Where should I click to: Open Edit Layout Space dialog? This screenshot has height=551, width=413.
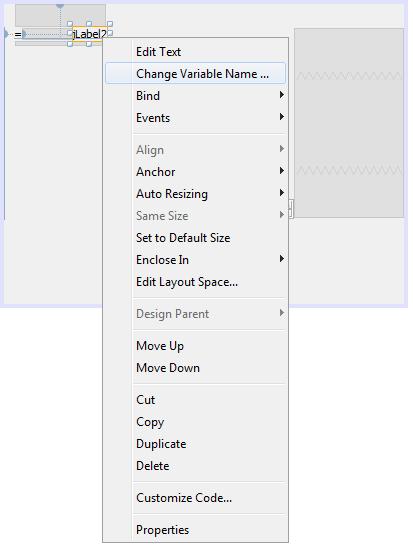pos(195,282)
